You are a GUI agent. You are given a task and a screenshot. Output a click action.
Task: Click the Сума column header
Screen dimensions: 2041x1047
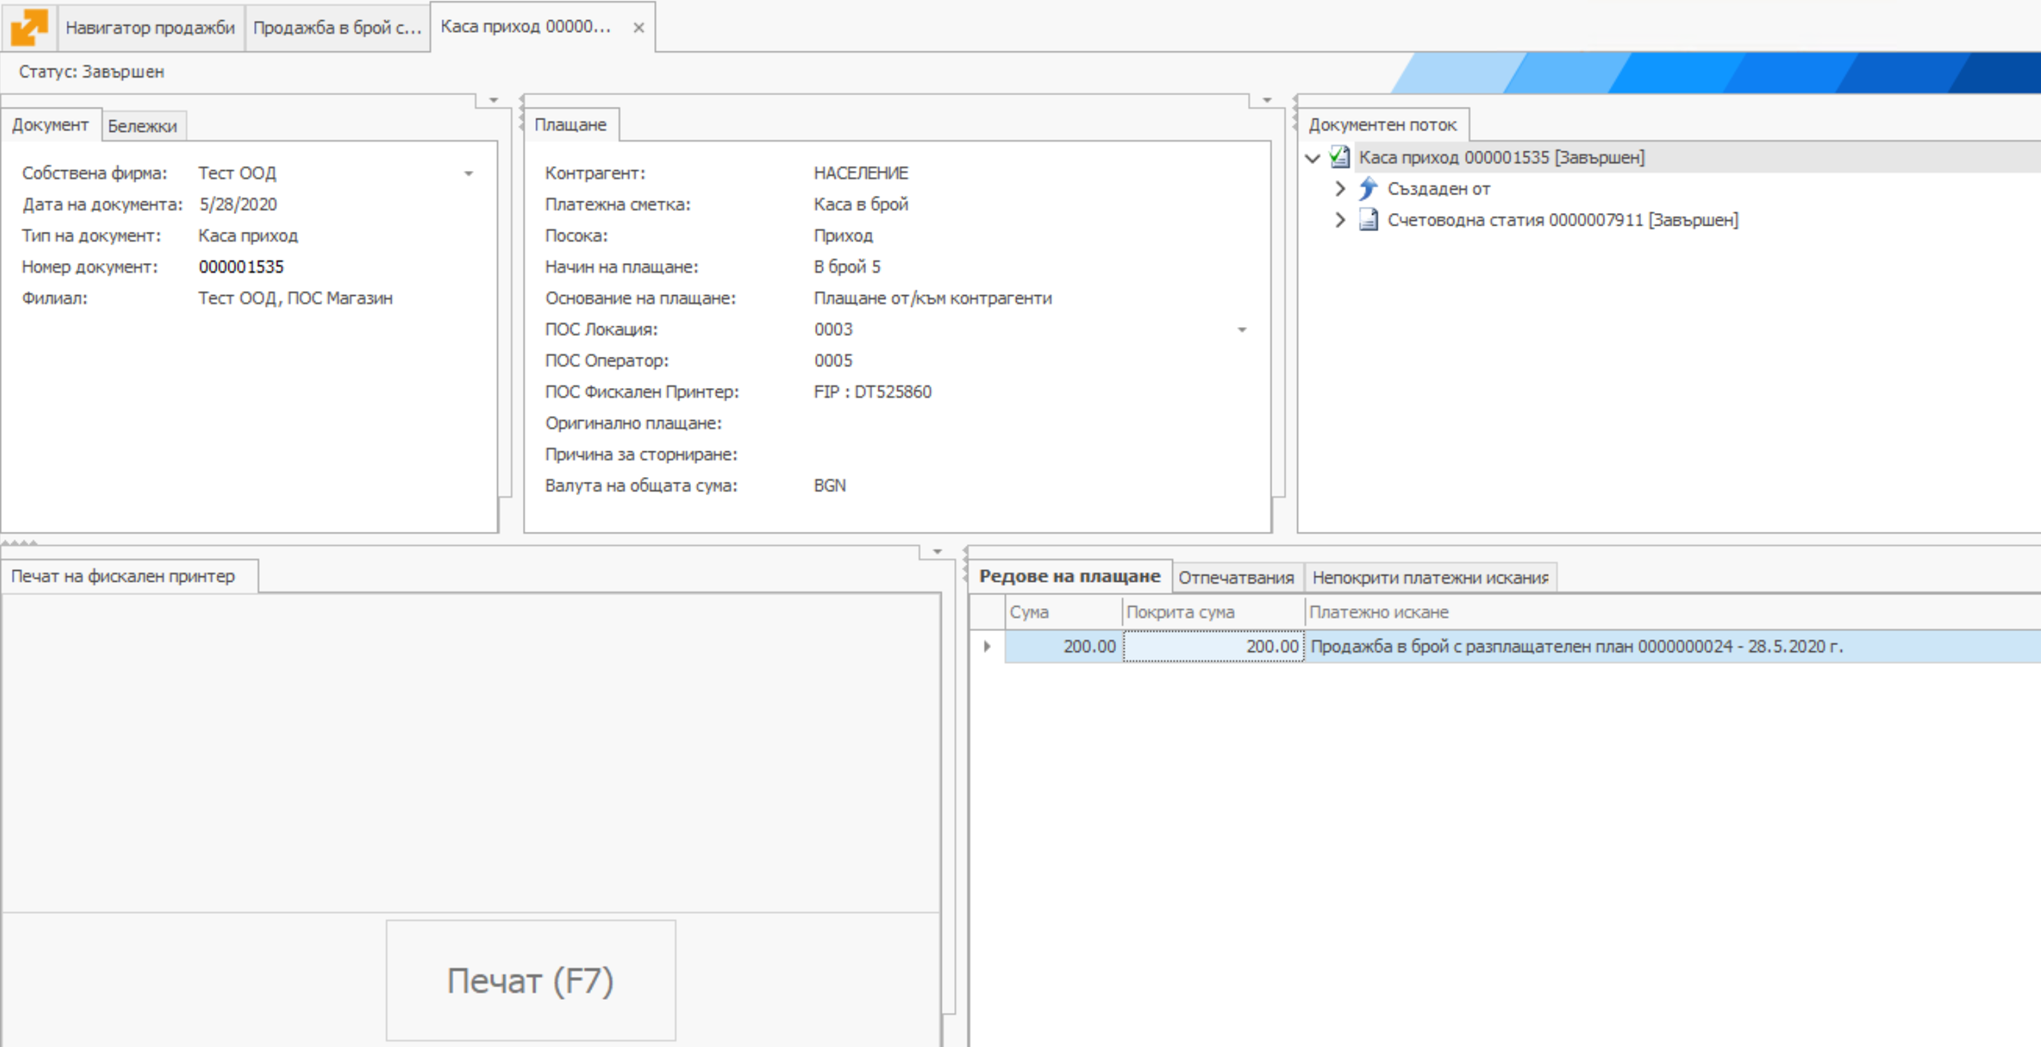coord(1063,612)
